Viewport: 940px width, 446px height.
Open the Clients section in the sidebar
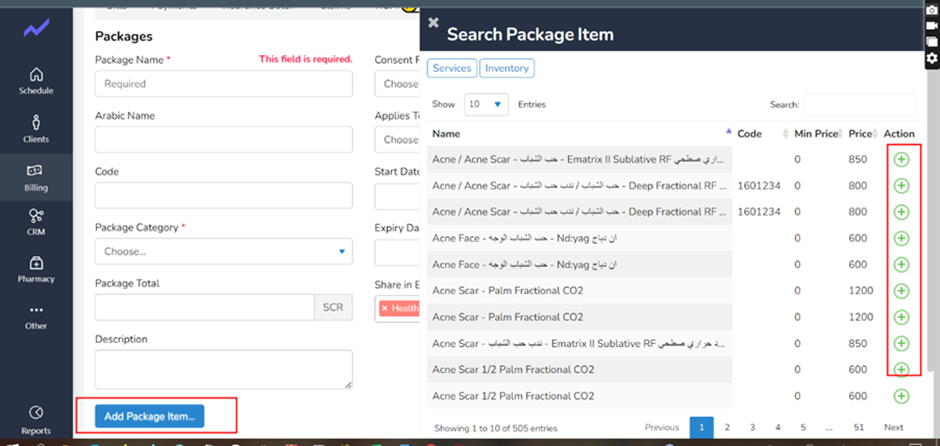[x=36, y=129]
